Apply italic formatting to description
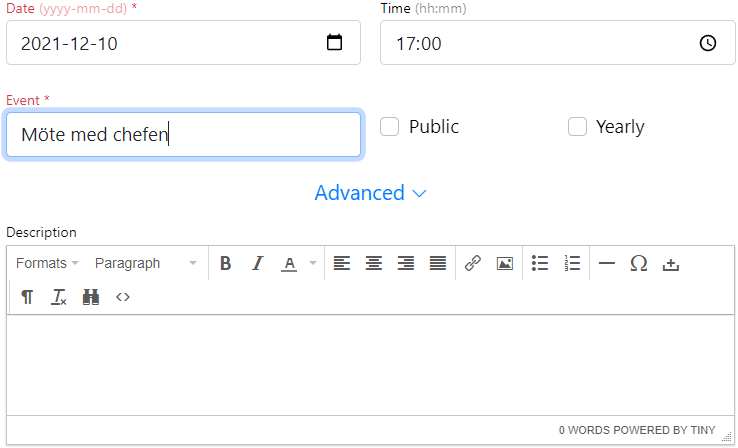 point(257,263)
